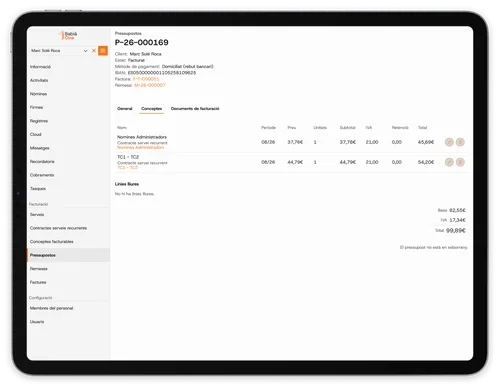Open the linked Factura number
500x390 pixels.
146,79
